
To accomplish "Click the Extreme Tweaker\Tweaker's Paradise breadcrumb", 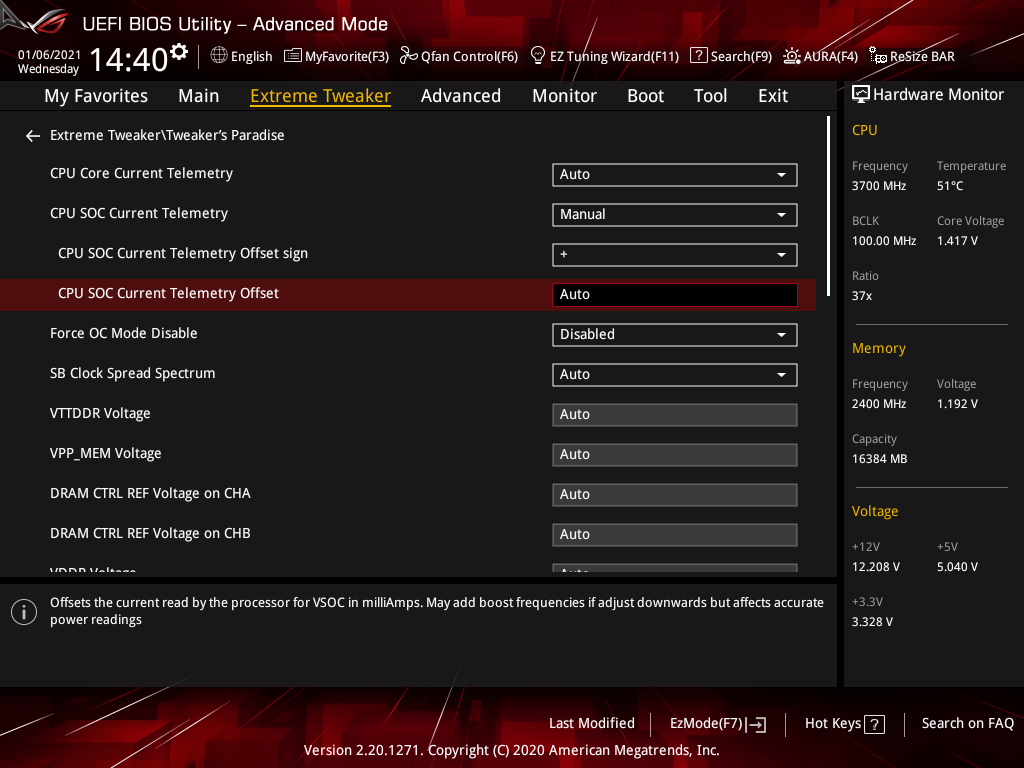I will coord(167,135).
